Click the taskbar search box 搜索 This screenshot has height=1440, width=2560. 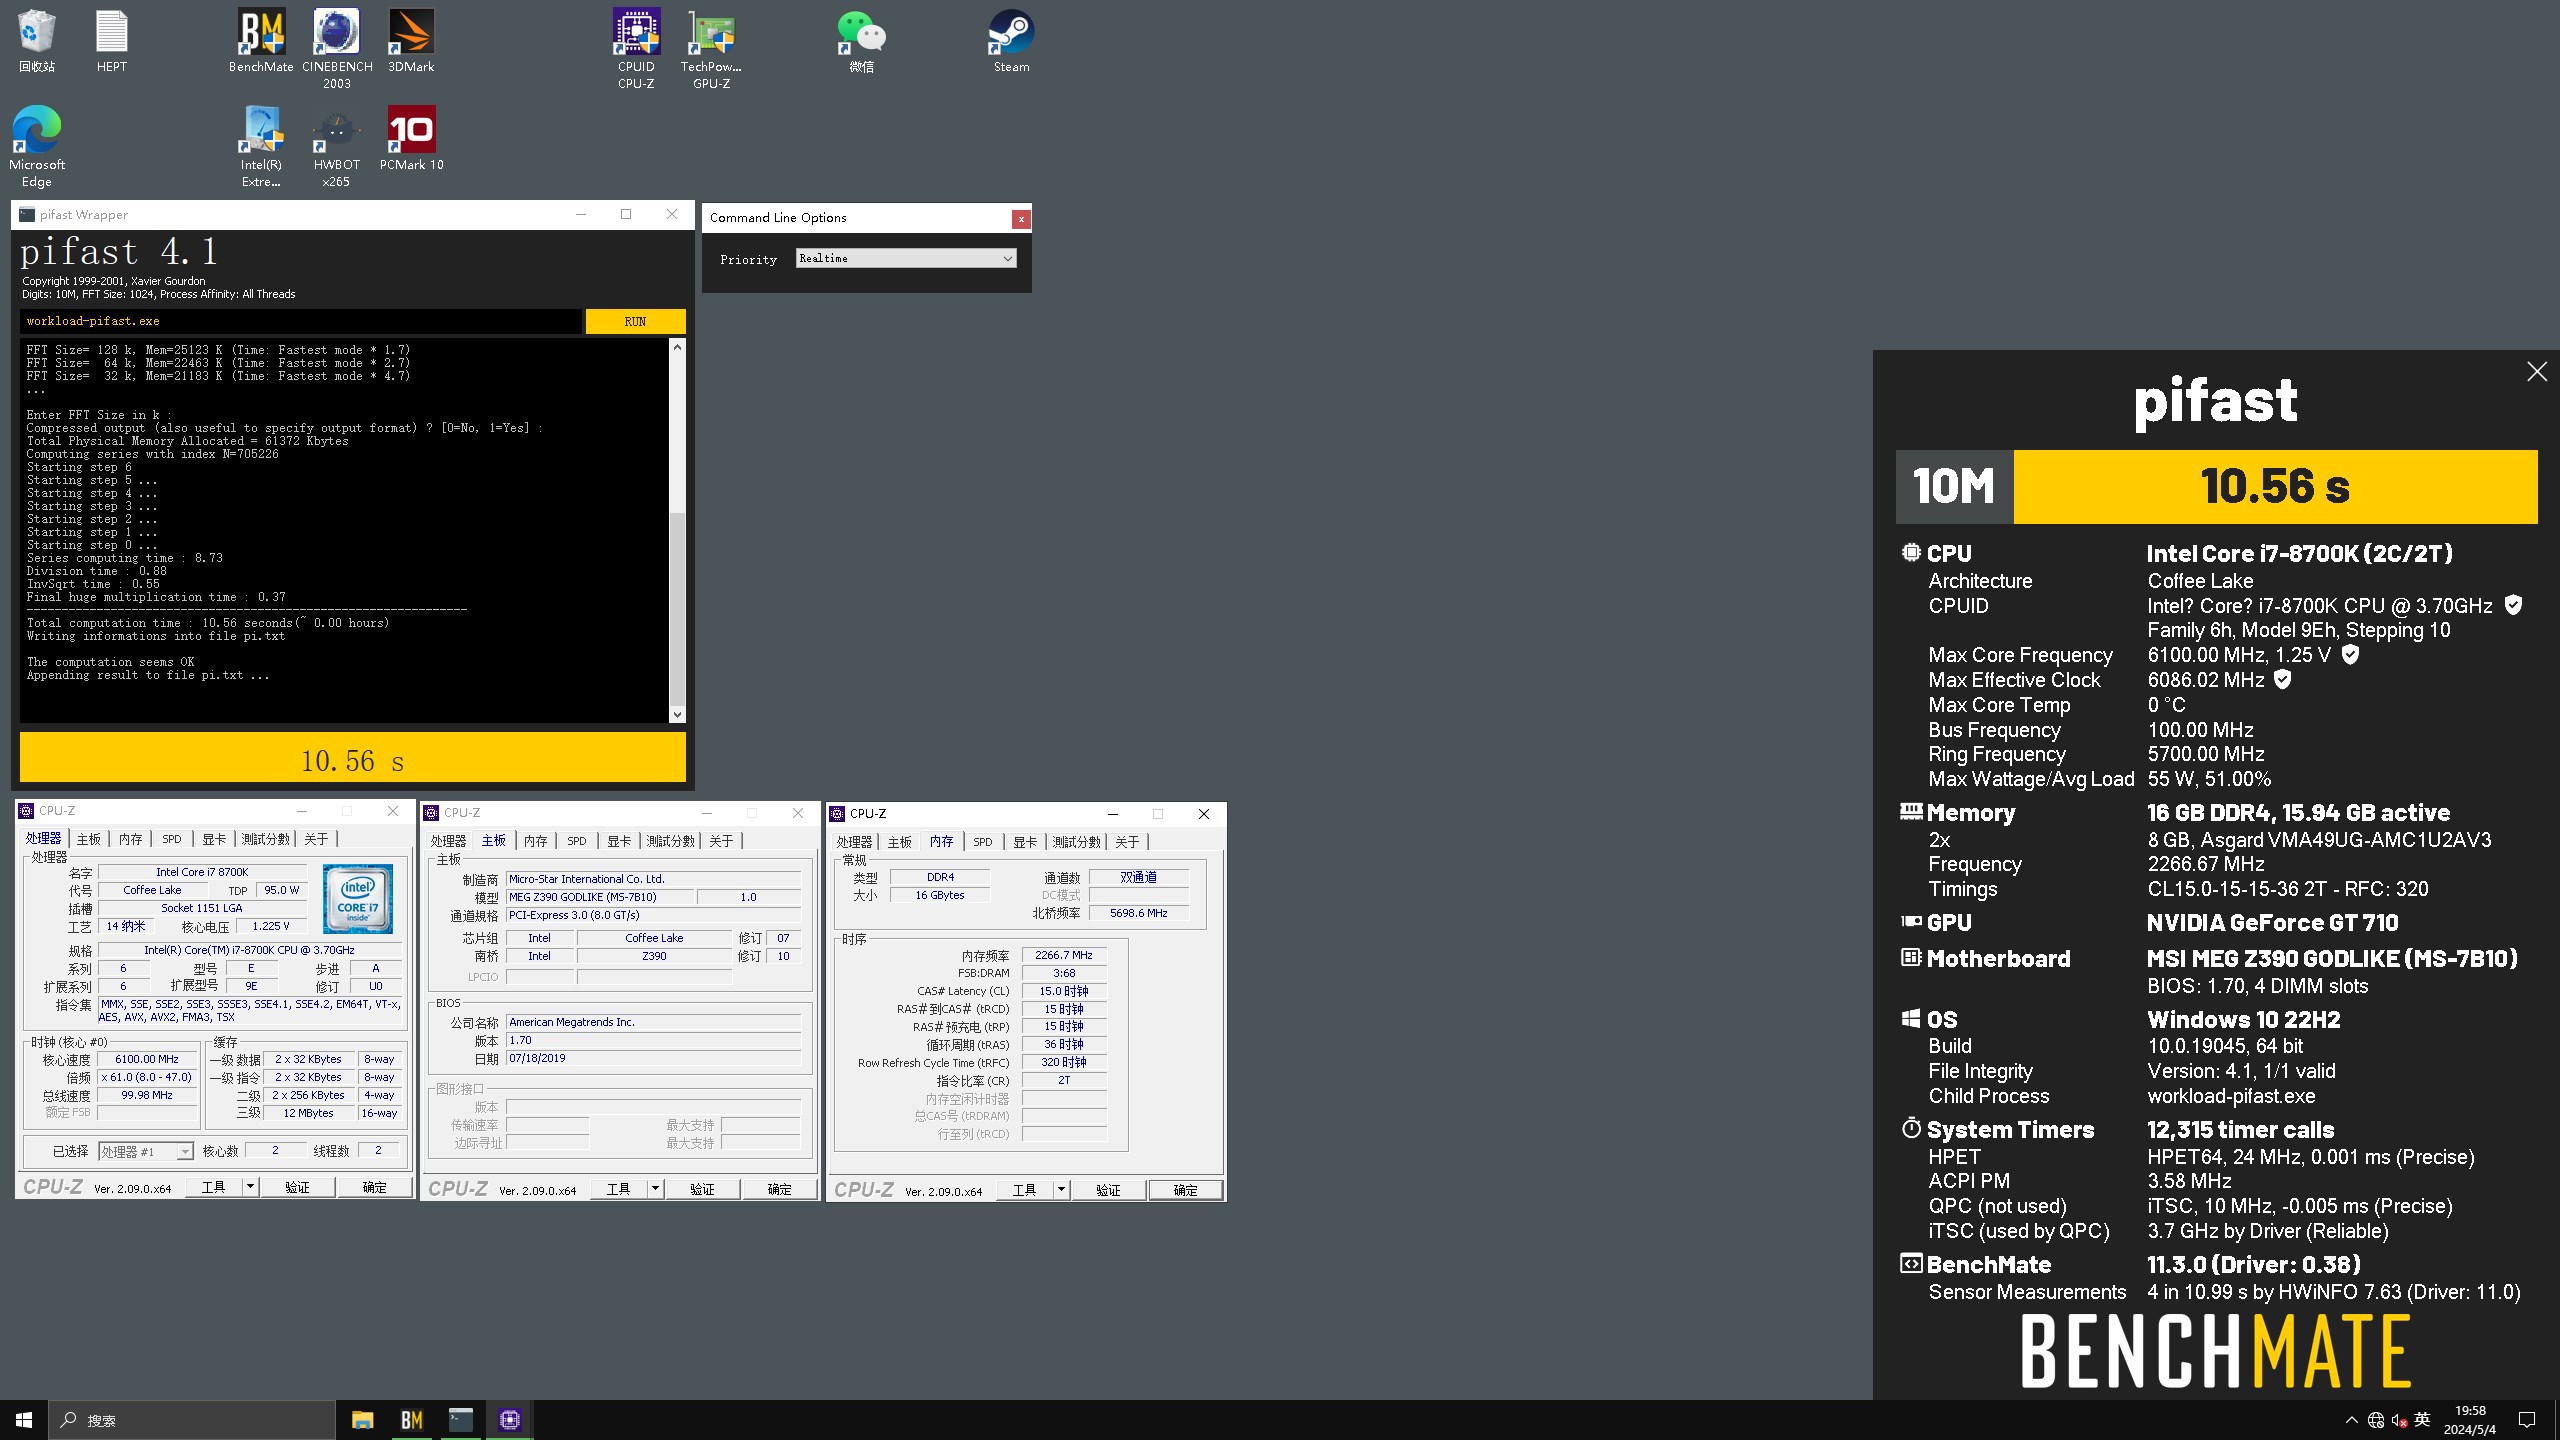click(192, 1420)
